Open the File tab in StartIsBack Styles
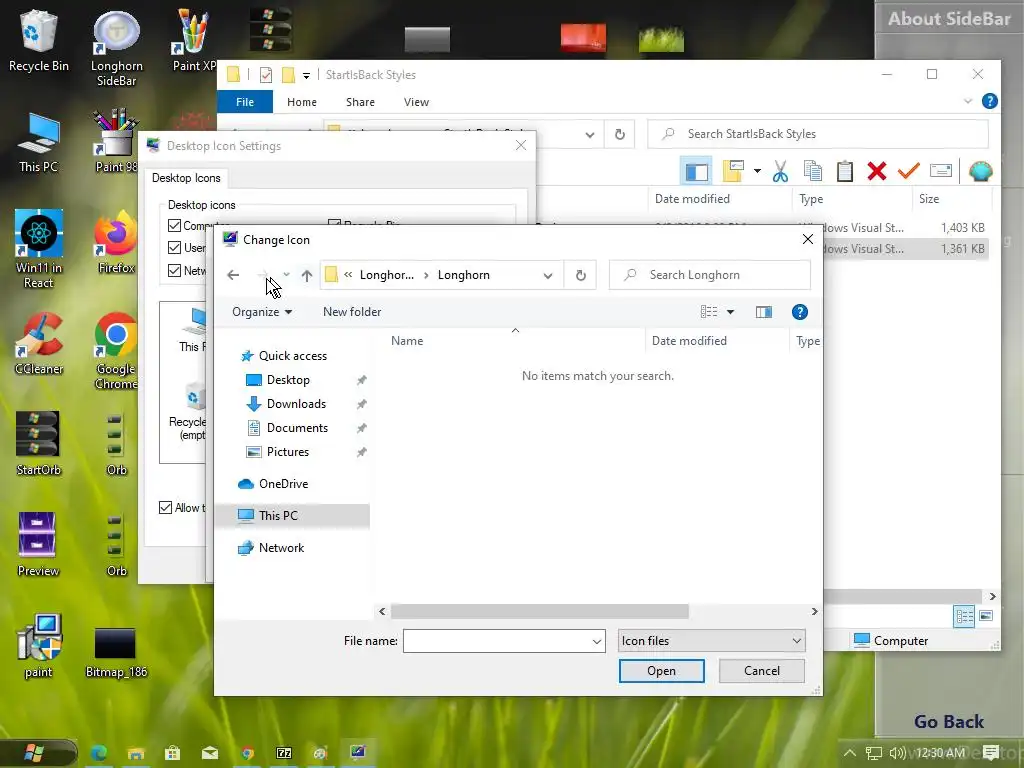1024x768 pixels. (245, 102)
